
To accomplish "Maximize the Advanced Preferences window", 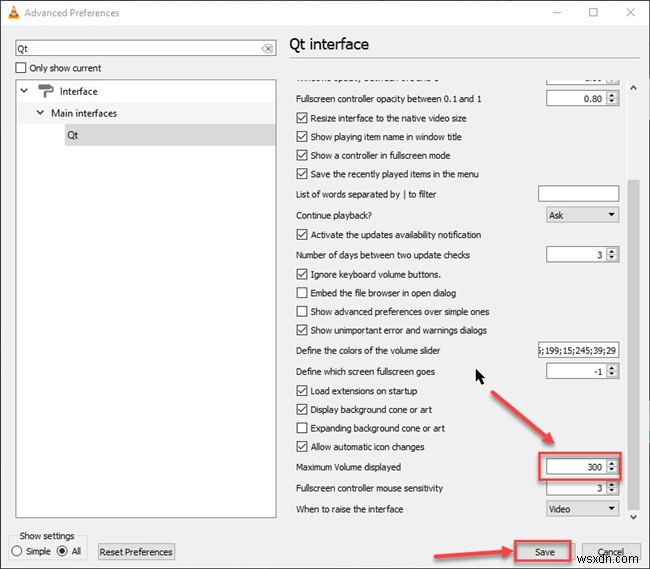I will [594, 12].
